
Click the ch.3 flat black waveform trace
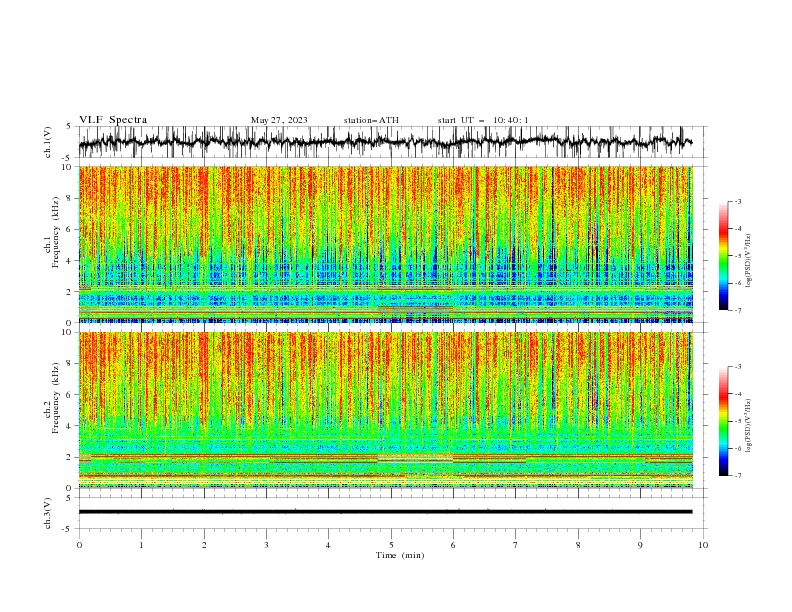tap(385, 512)
